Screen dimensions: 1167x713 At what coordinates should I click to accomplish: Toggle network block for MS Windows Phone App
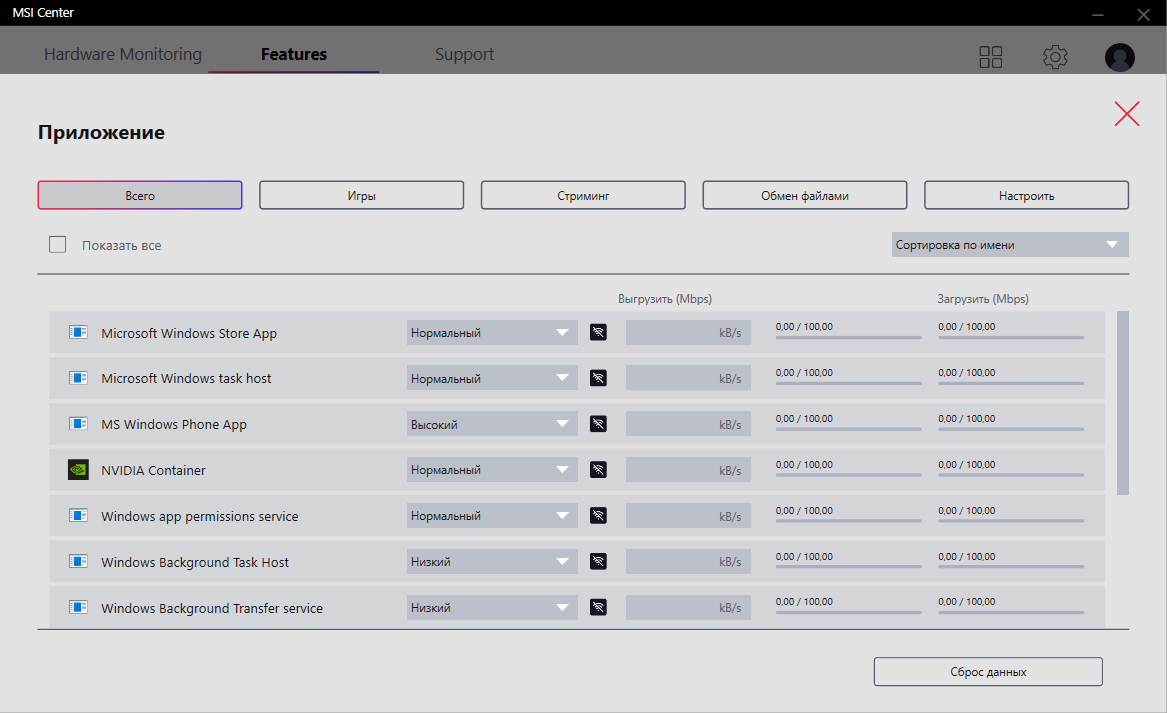coord(598,423)
